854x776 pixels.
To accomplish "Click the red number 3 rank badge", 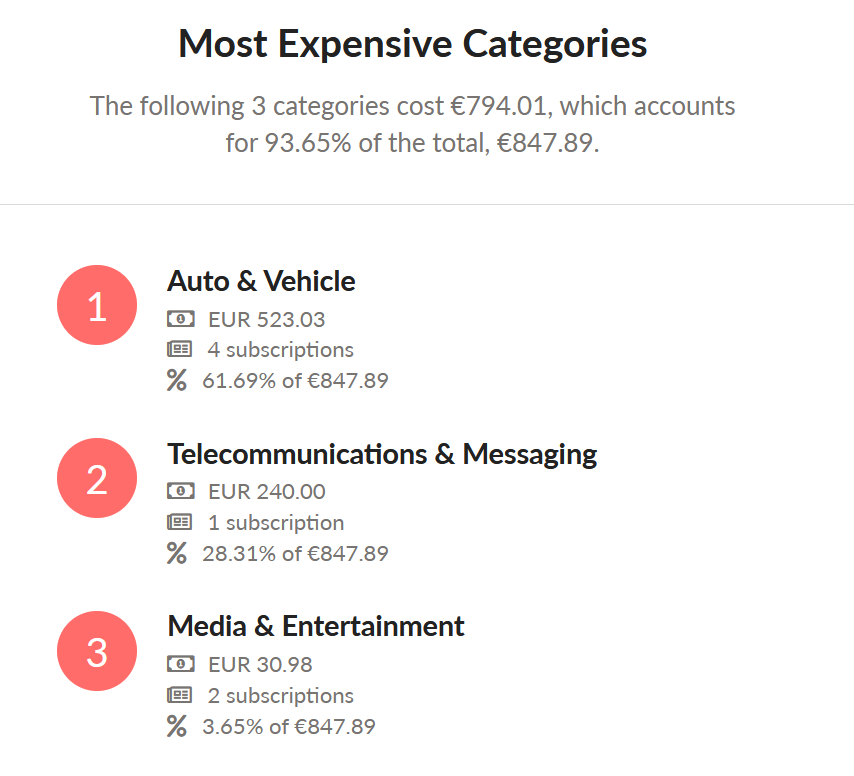I will coord(97,651).
